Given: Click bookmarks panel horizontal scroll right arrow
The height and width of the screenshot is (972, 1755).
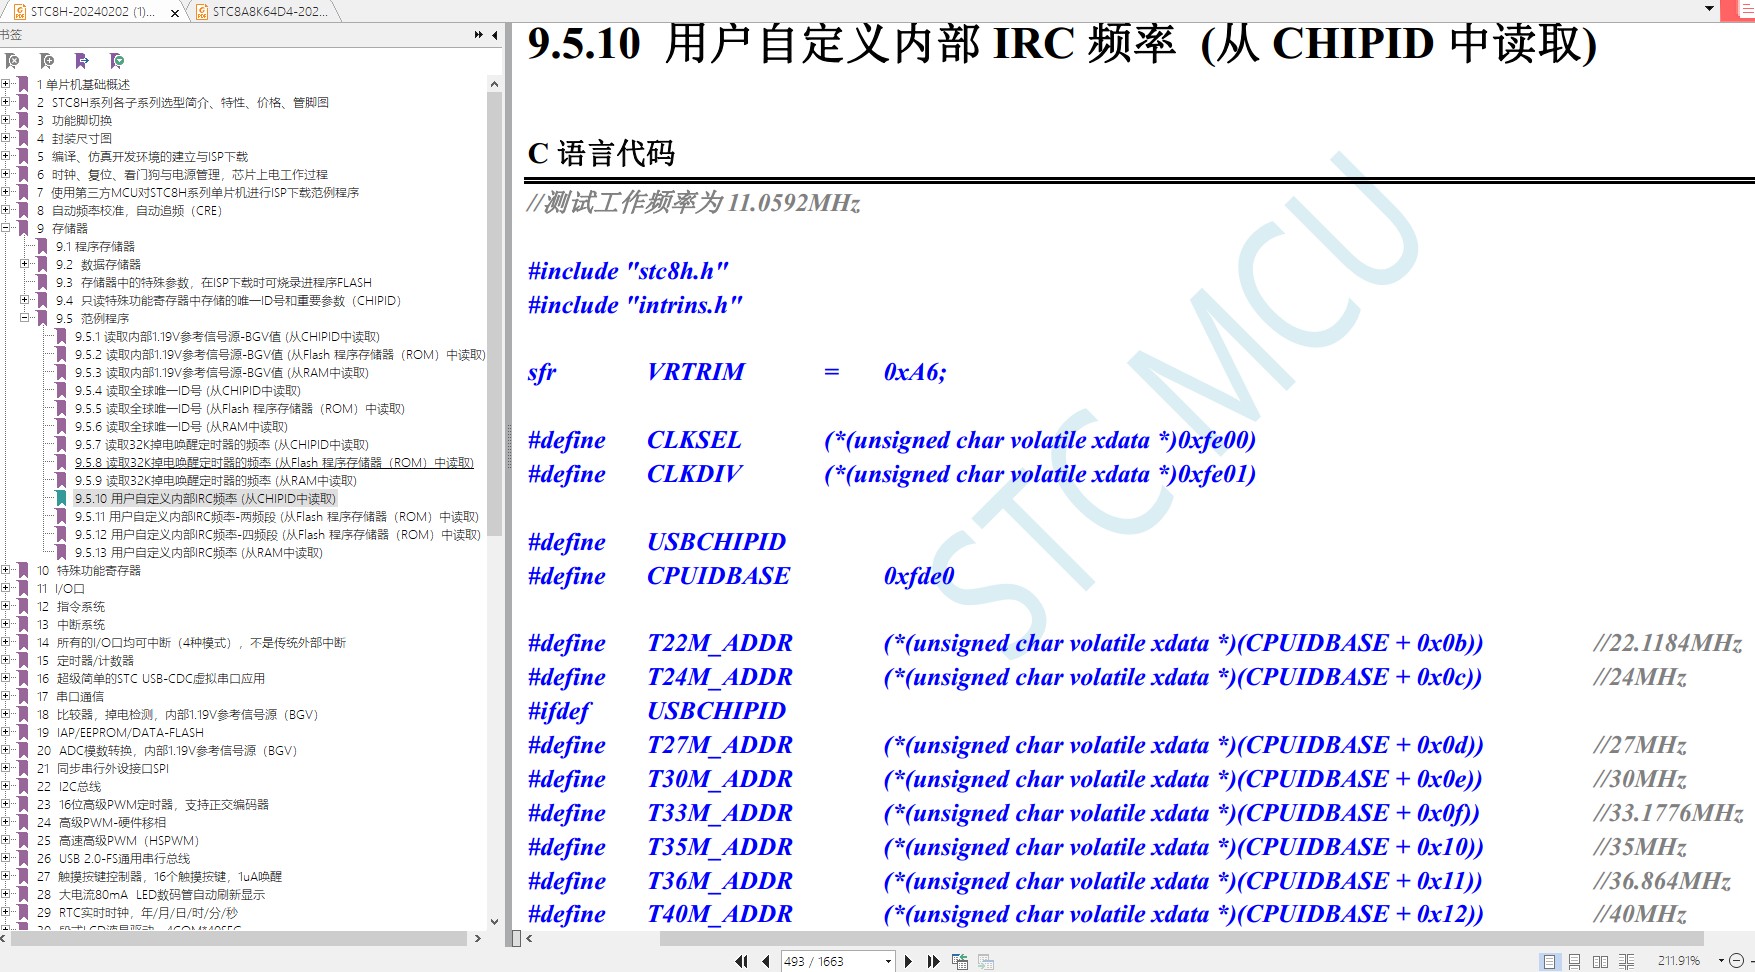Looking at the screenshot, I should (x=478, y=938).
